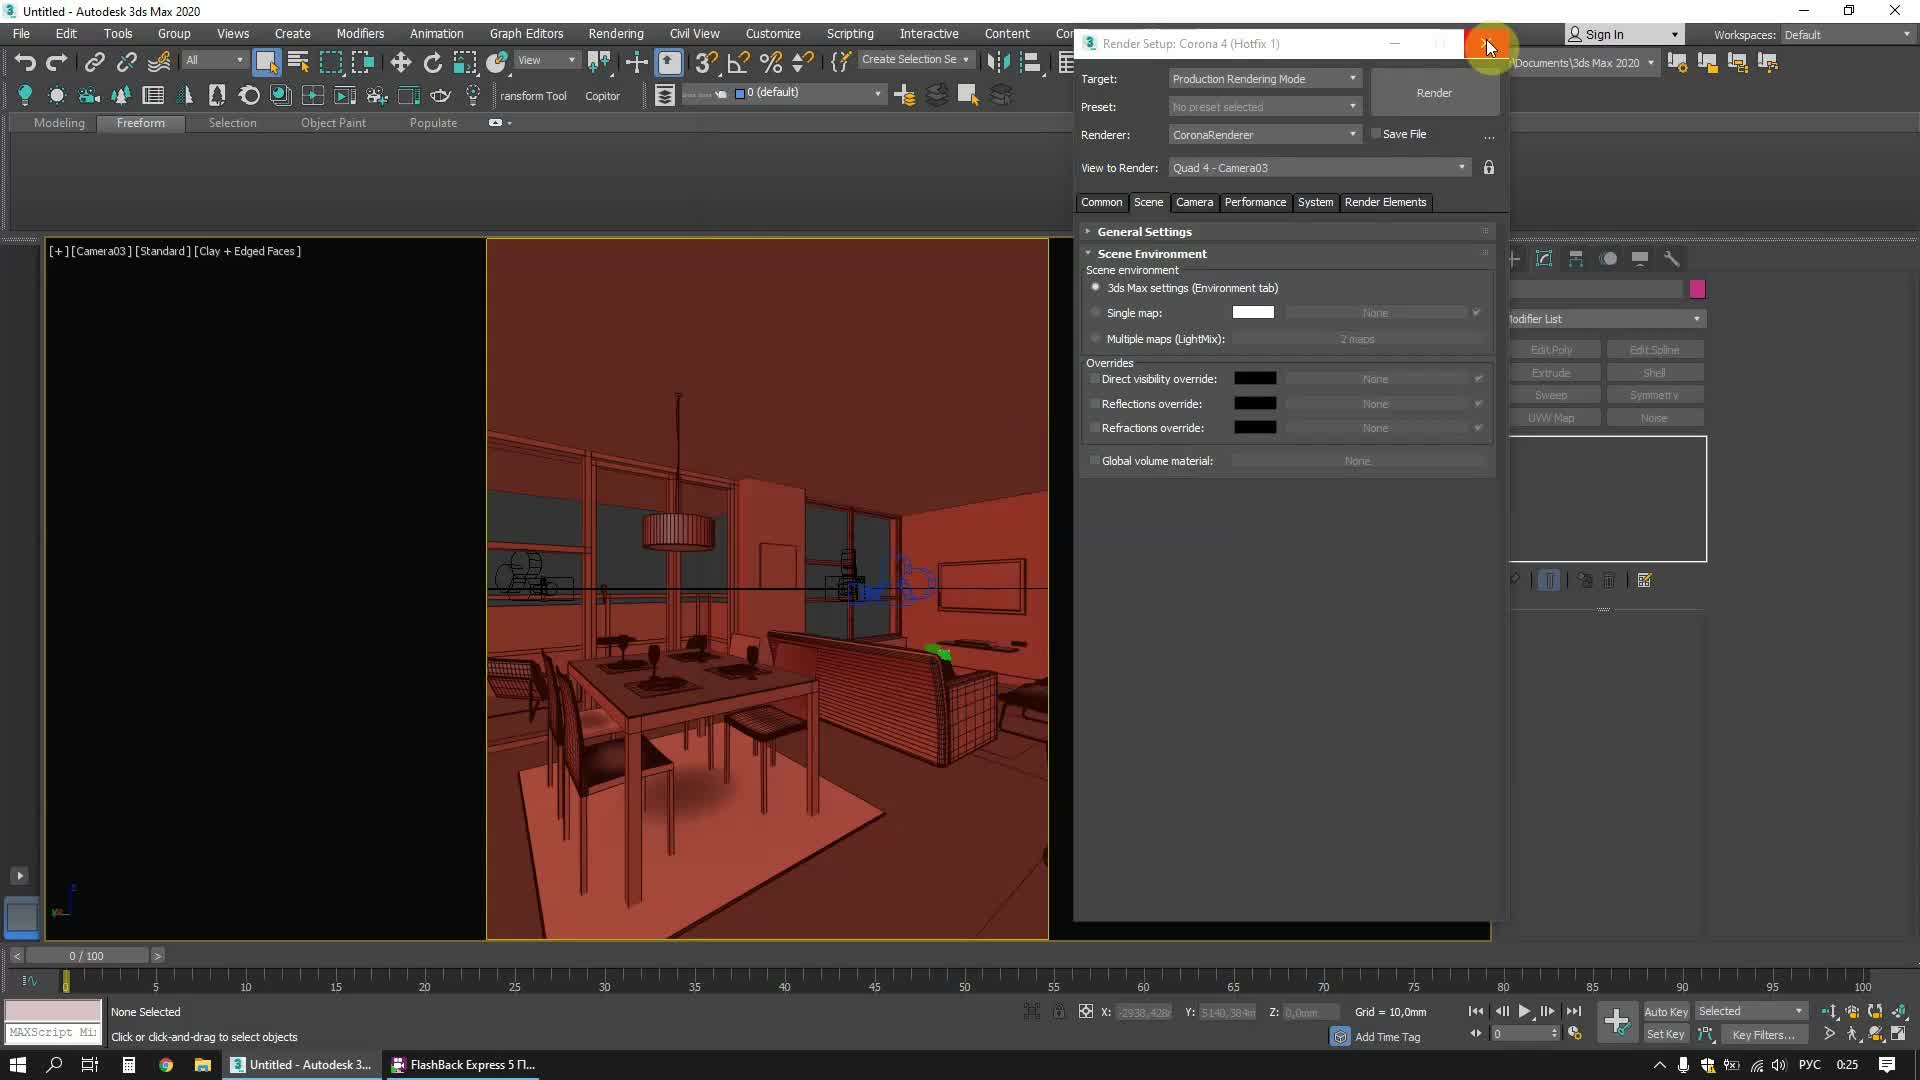Click the Redo arrow icon
1920x1080 pixels.
coord(57,62)
